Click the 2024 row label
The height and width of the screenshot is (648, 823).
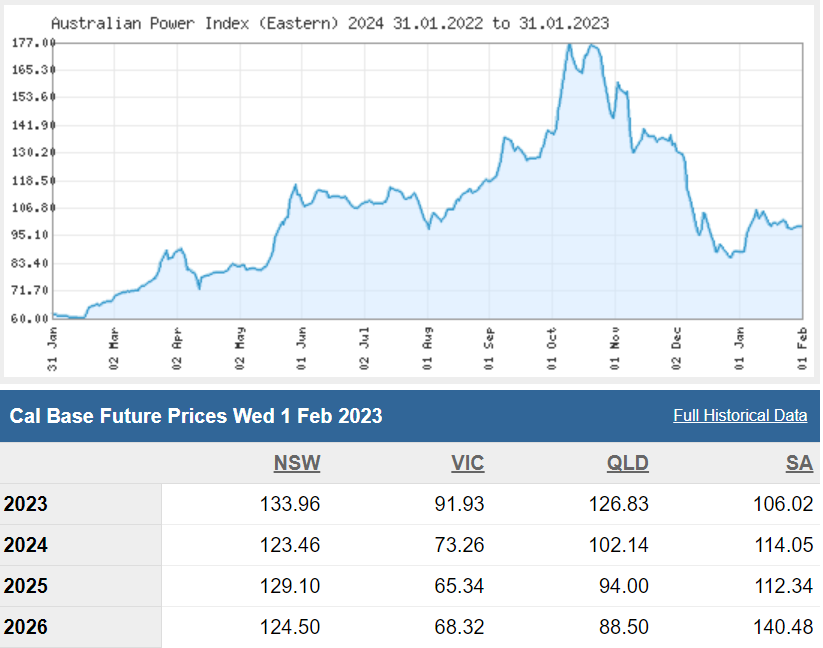click(26, 545)
